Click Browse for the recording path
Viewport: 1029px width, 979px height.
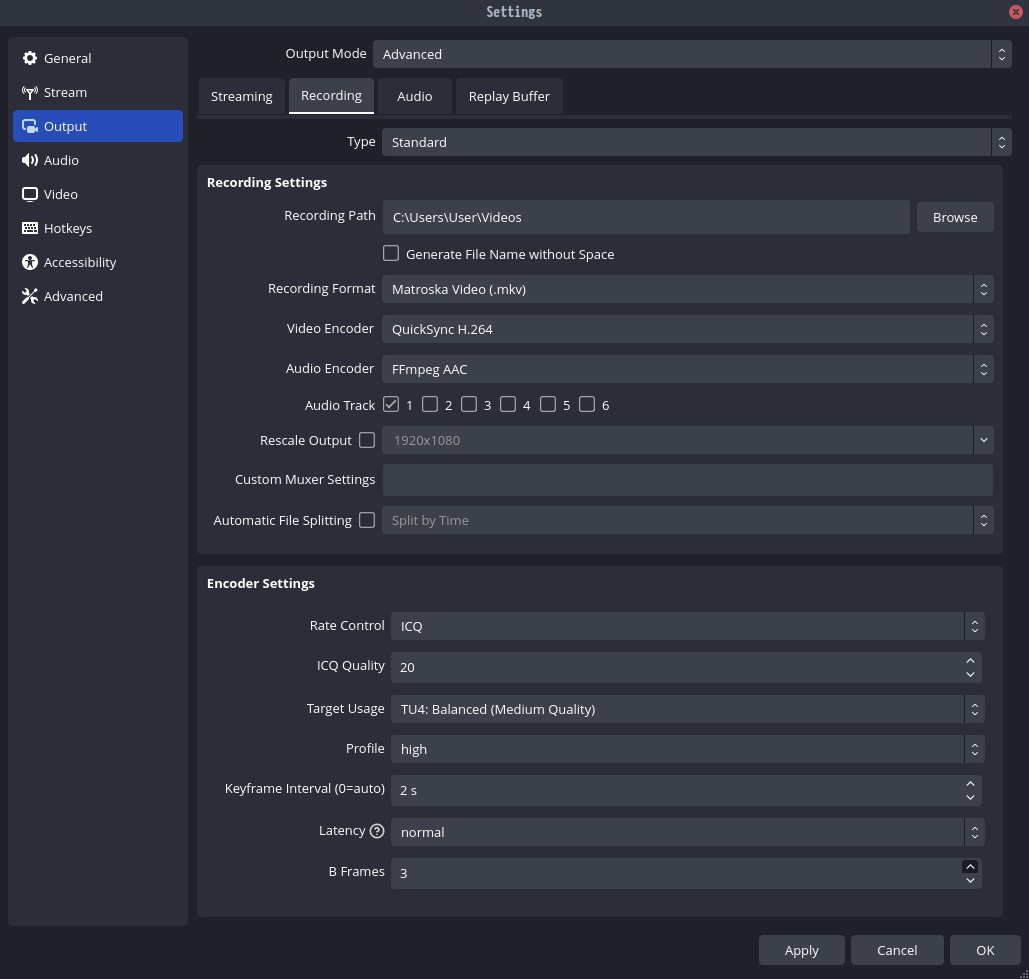point(955,217)
